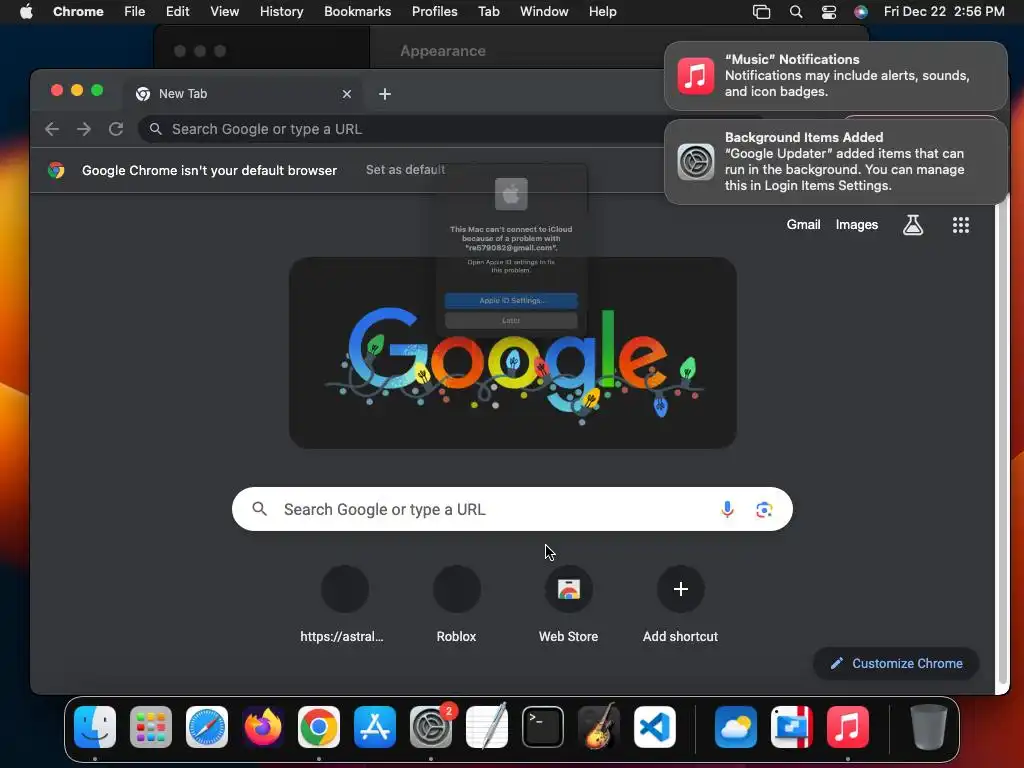This screenshot has width=1024, height=768.
Task: Focus the Google search box on page
Action: pos(512,509)
